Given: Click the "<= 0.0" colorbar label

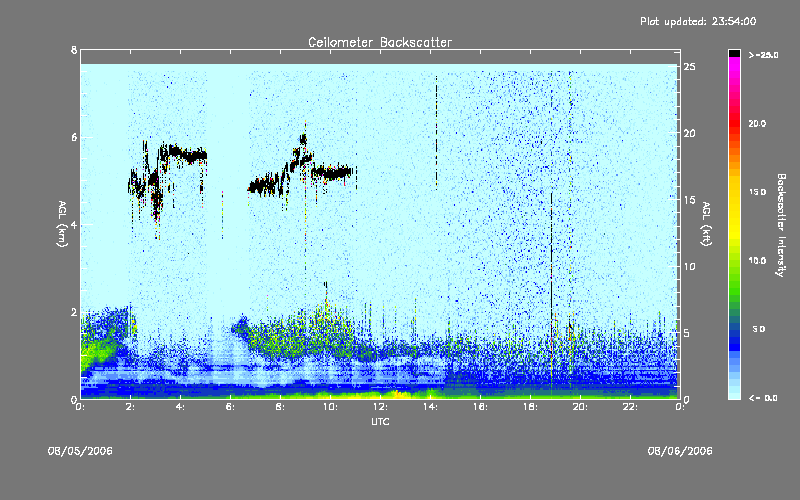Looking at the screenshot, I should pos(763,397).
